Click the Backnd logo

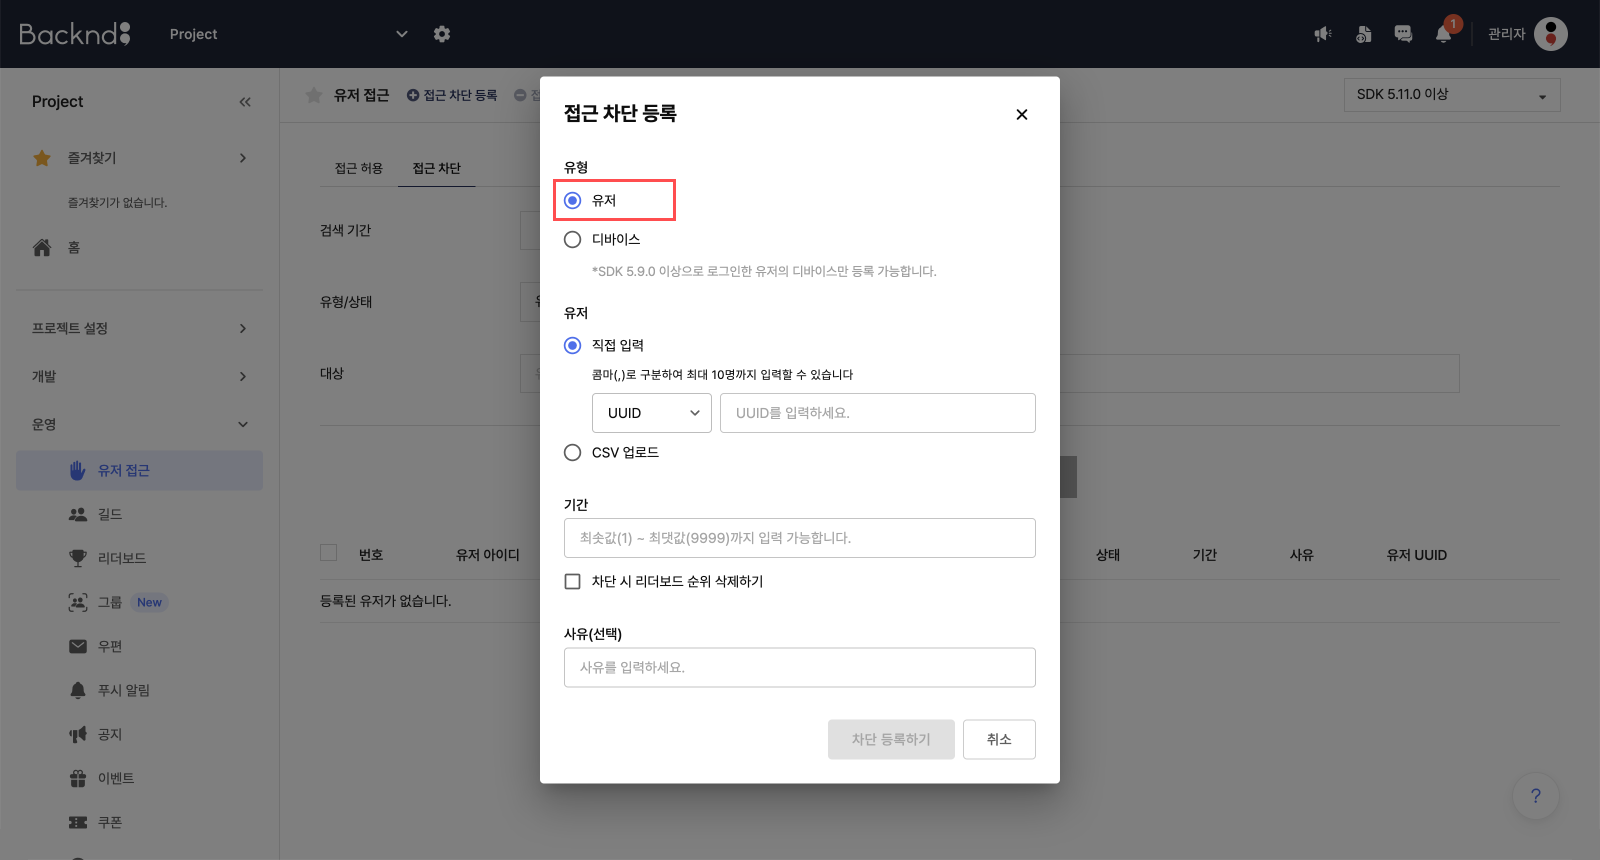click(x=75, y=34)
